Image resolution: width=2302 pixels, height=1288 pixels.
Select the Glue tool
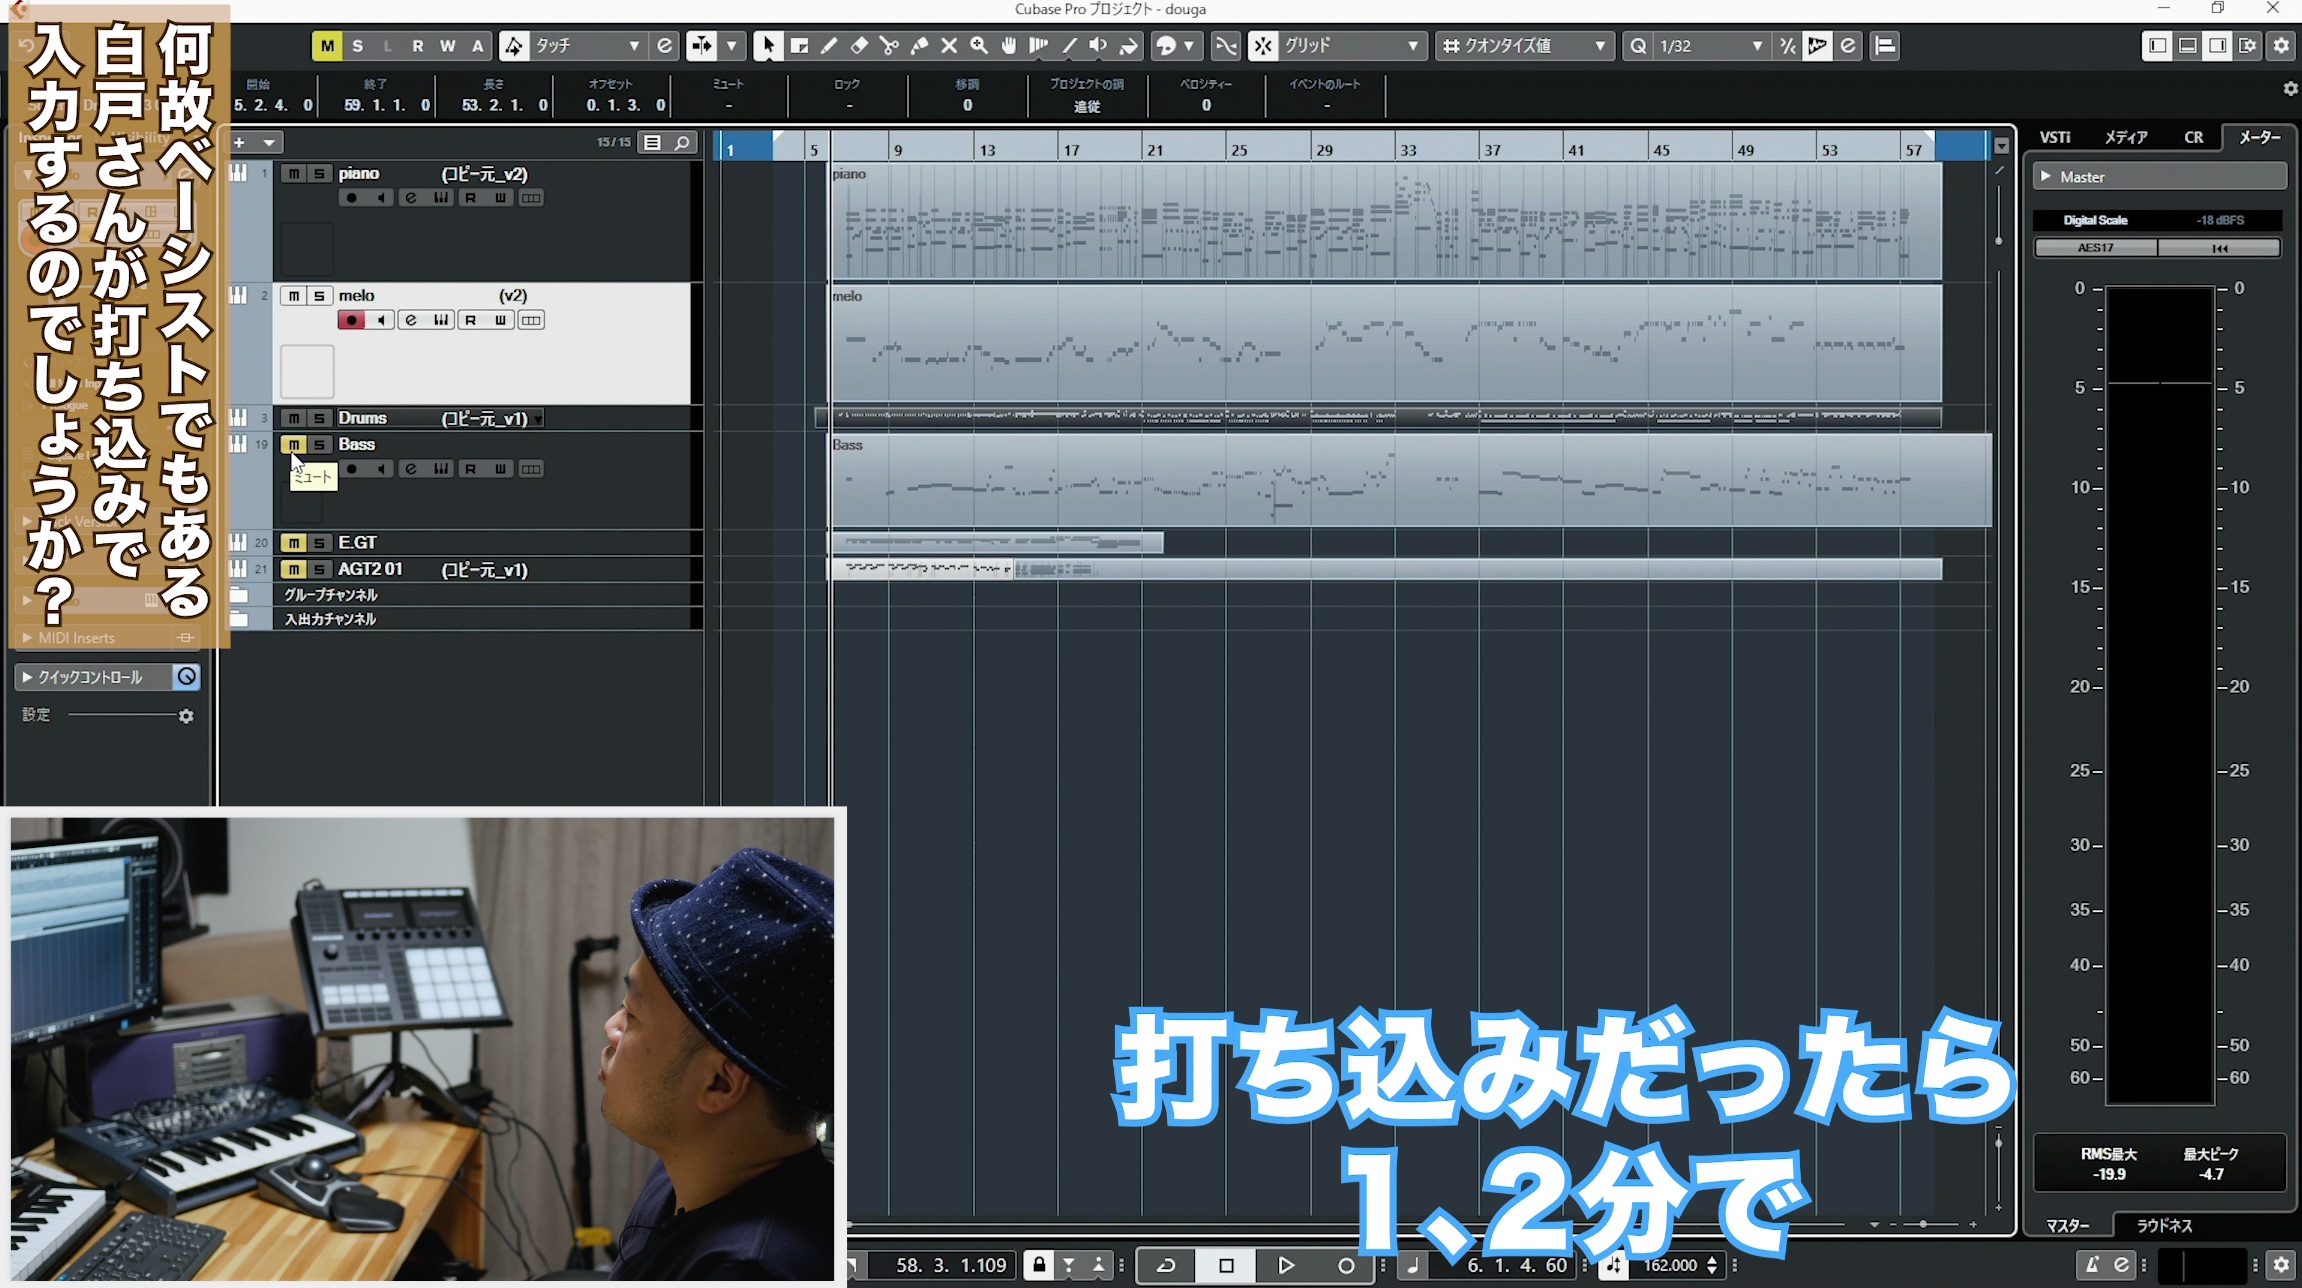click(x=919, y=46)
